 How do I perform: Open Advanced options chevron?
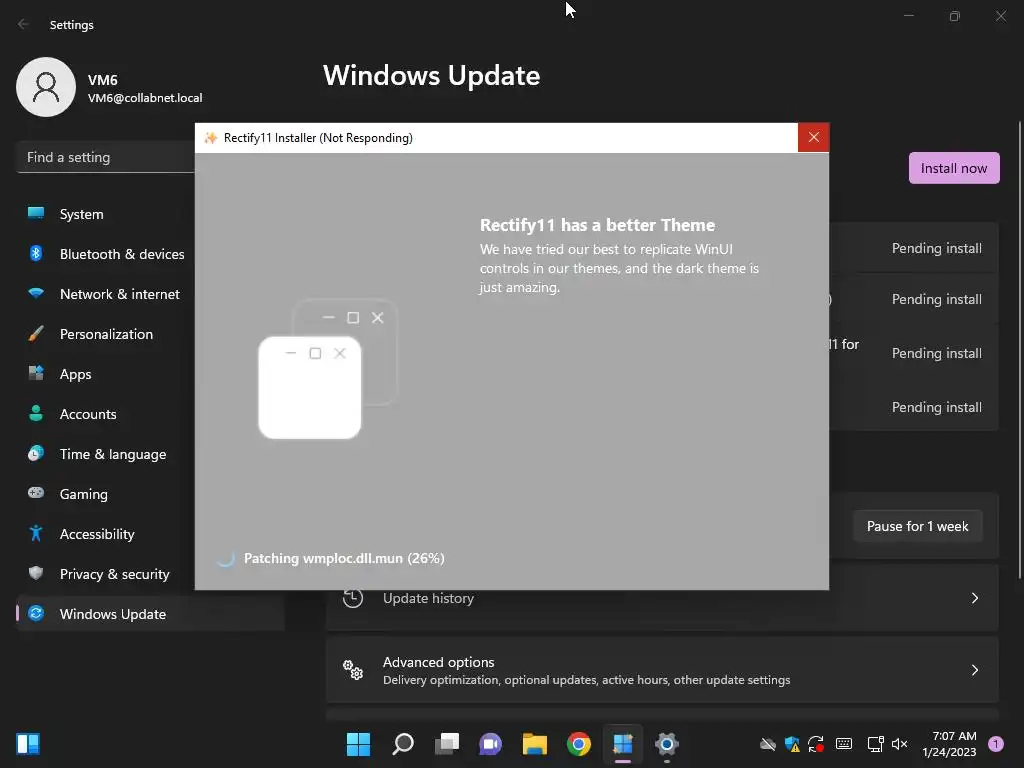pyautogui.click(x=974, y=670)
